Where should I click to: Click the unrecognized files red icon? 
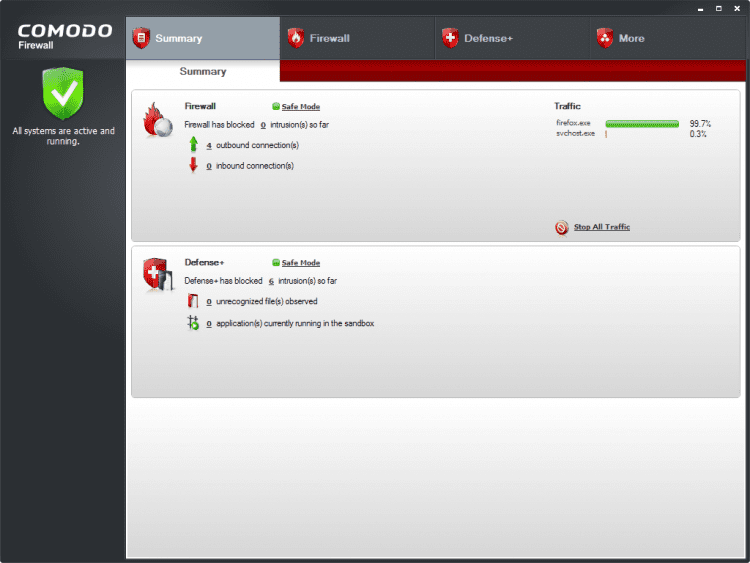[193, 301]
